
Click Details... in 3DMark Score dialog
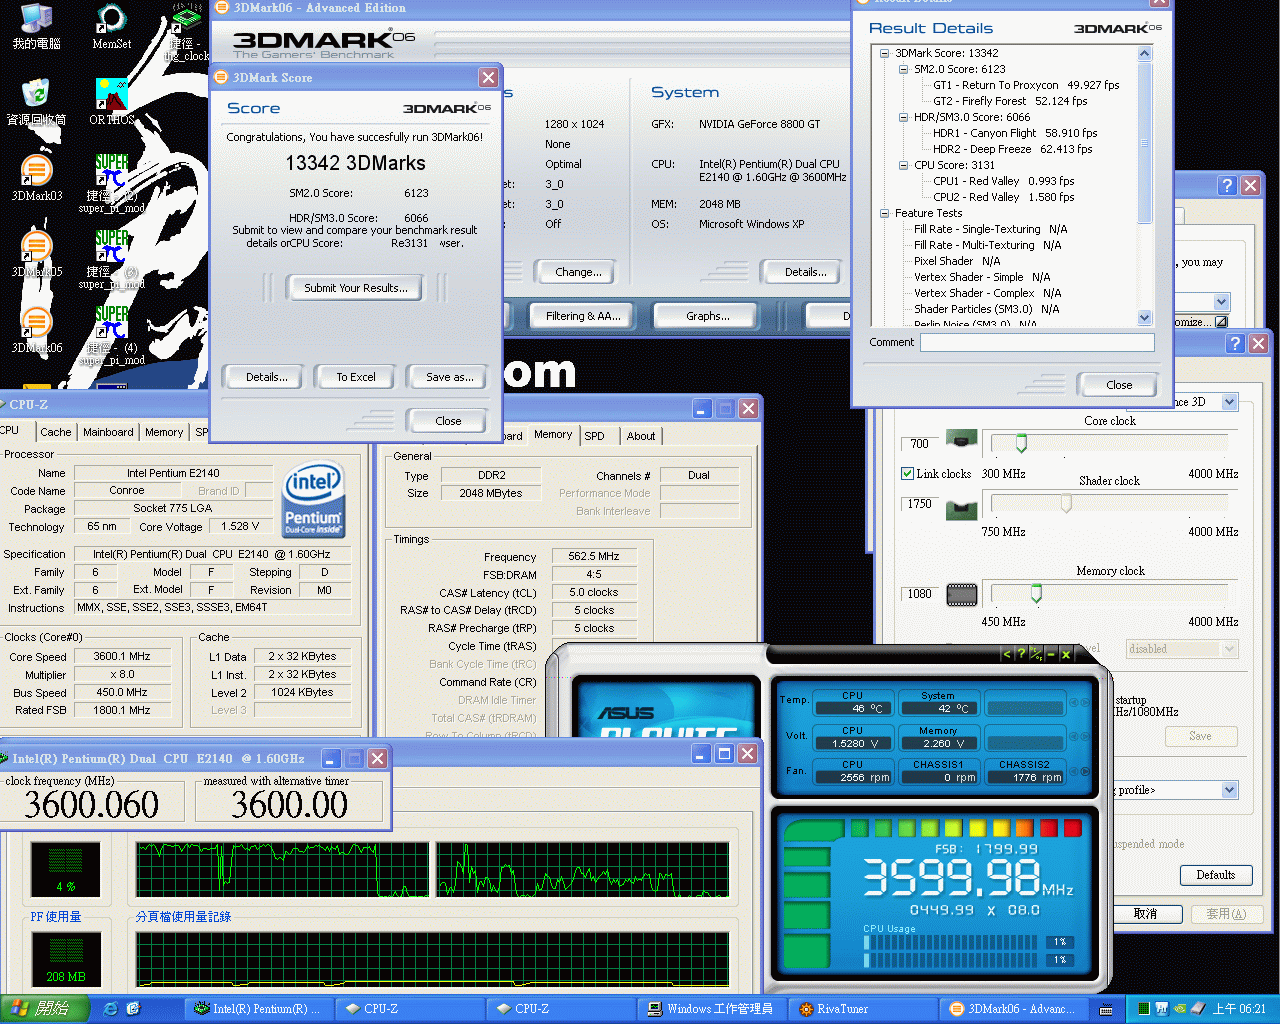pyautogui.click(x=266, y=377)
